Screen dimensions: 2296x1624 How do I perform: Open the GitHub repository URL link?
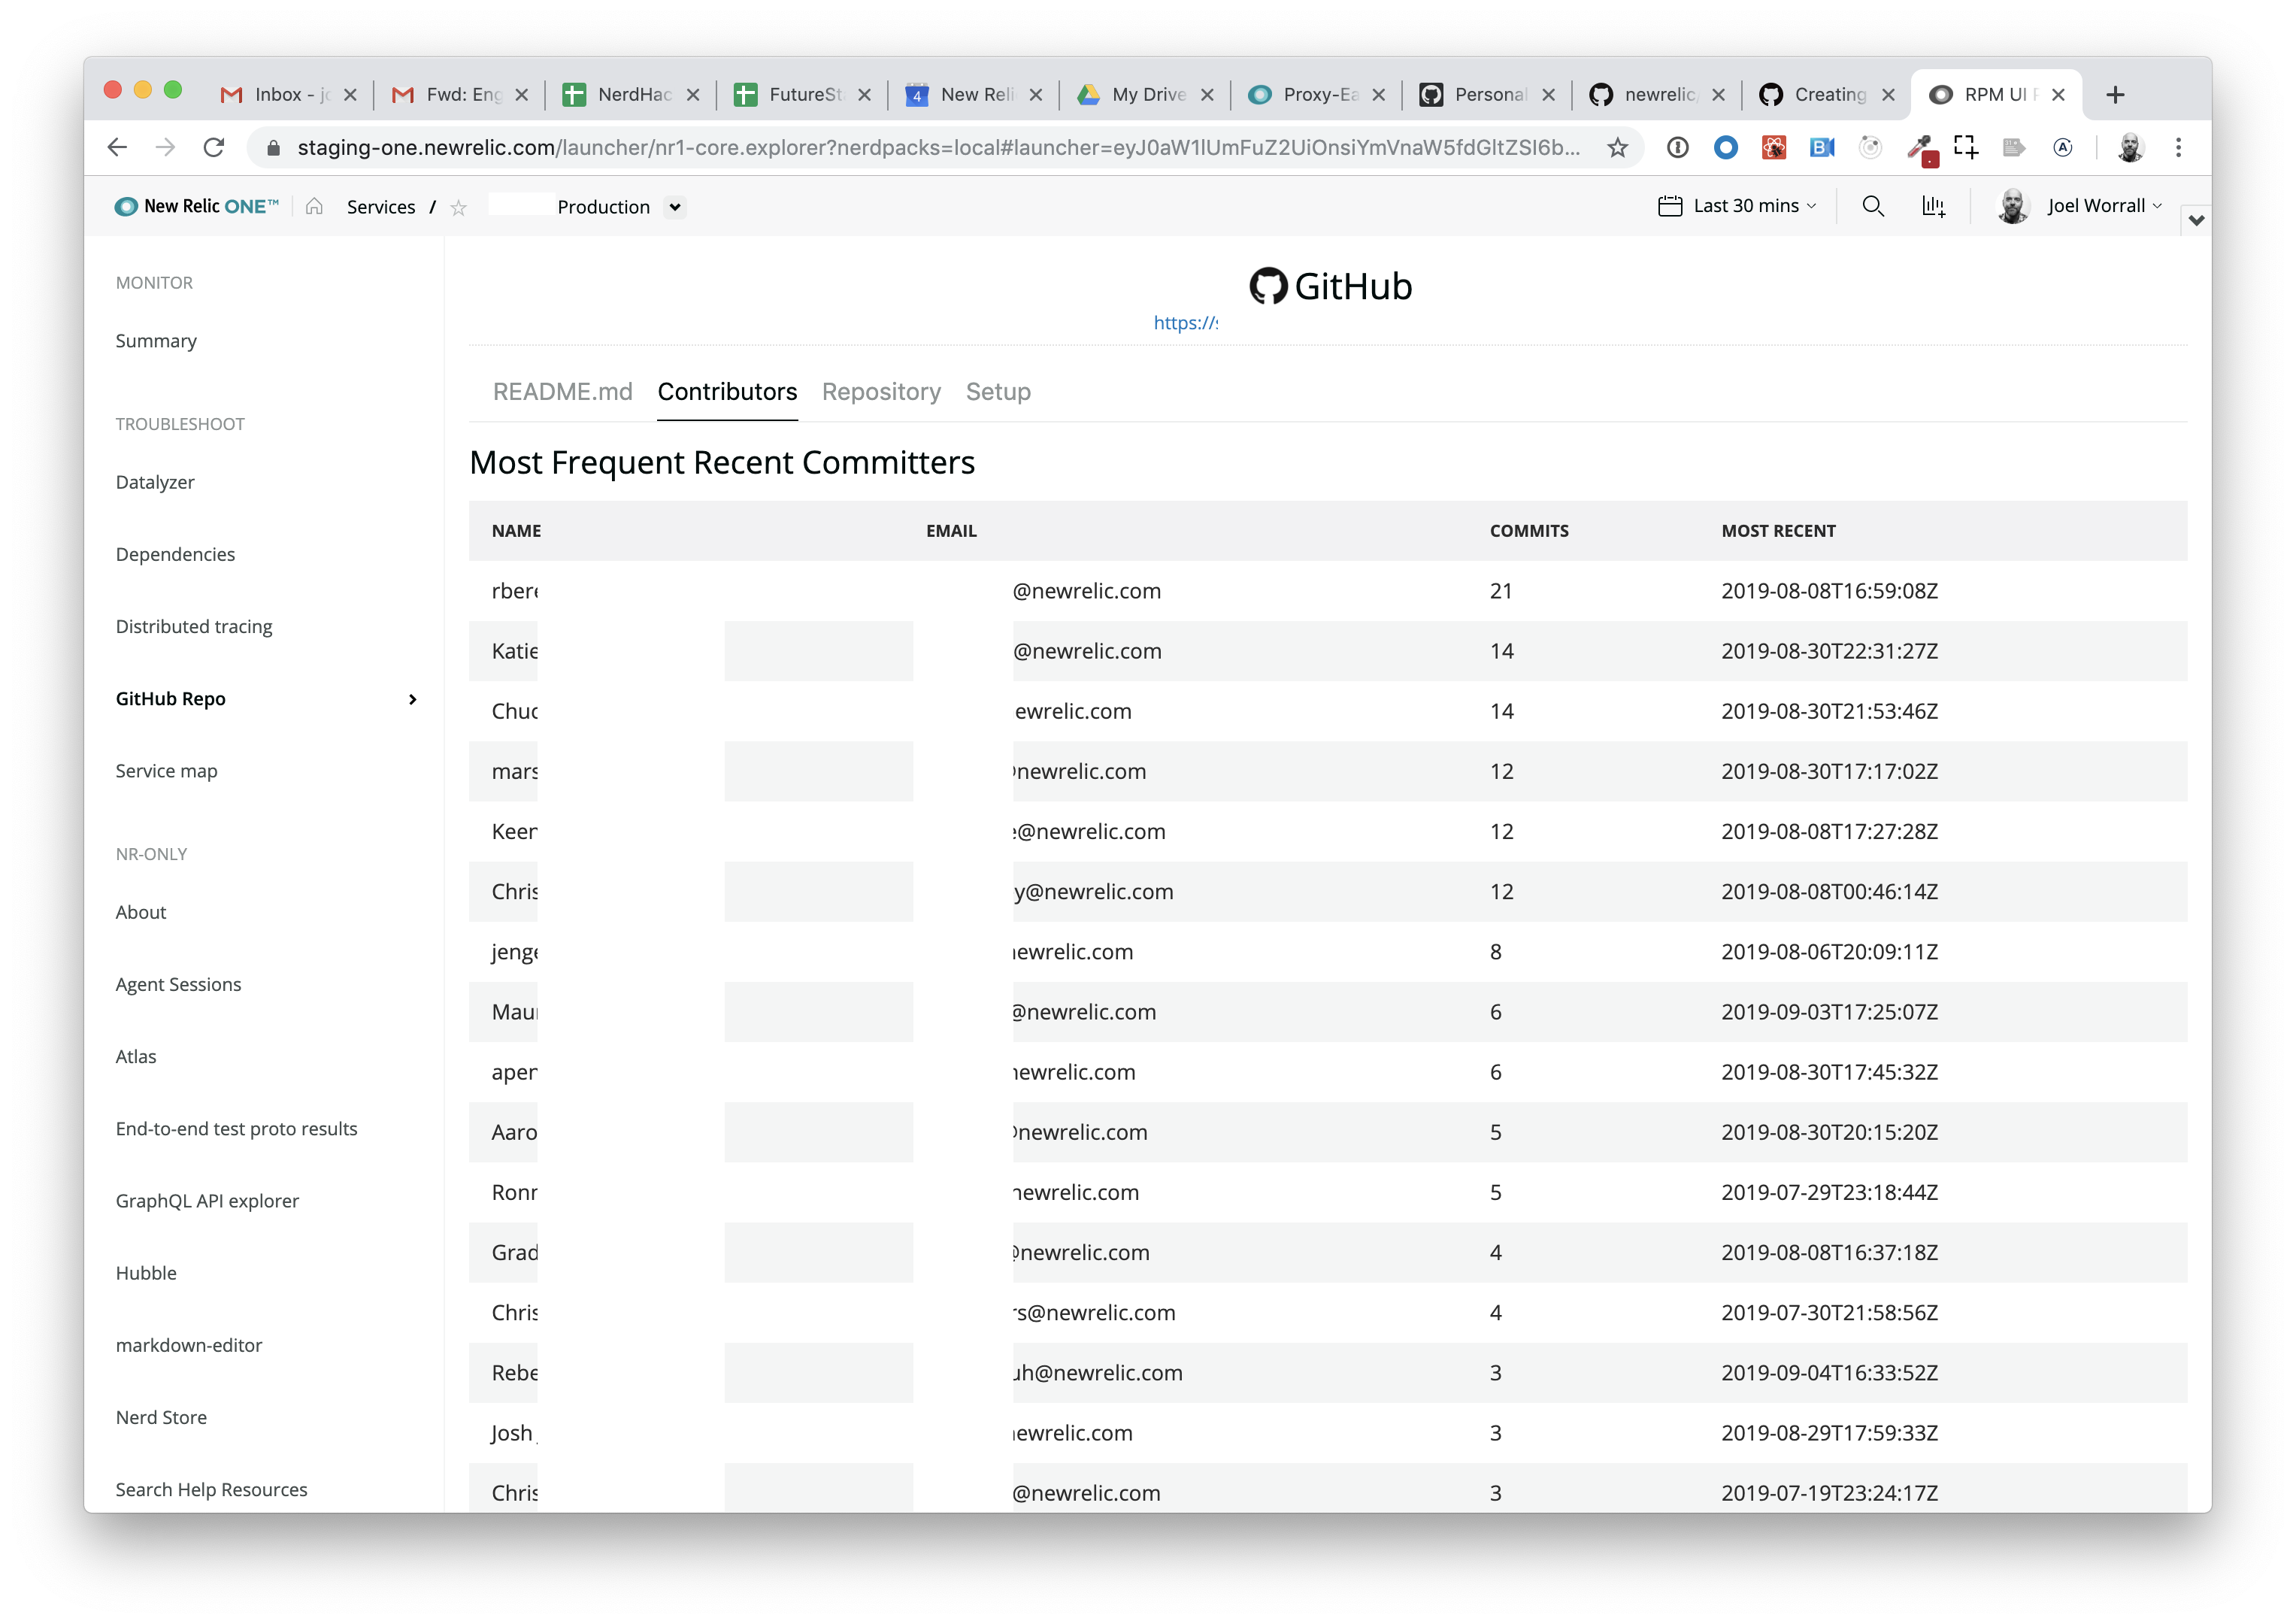[x=1184, y=323]
